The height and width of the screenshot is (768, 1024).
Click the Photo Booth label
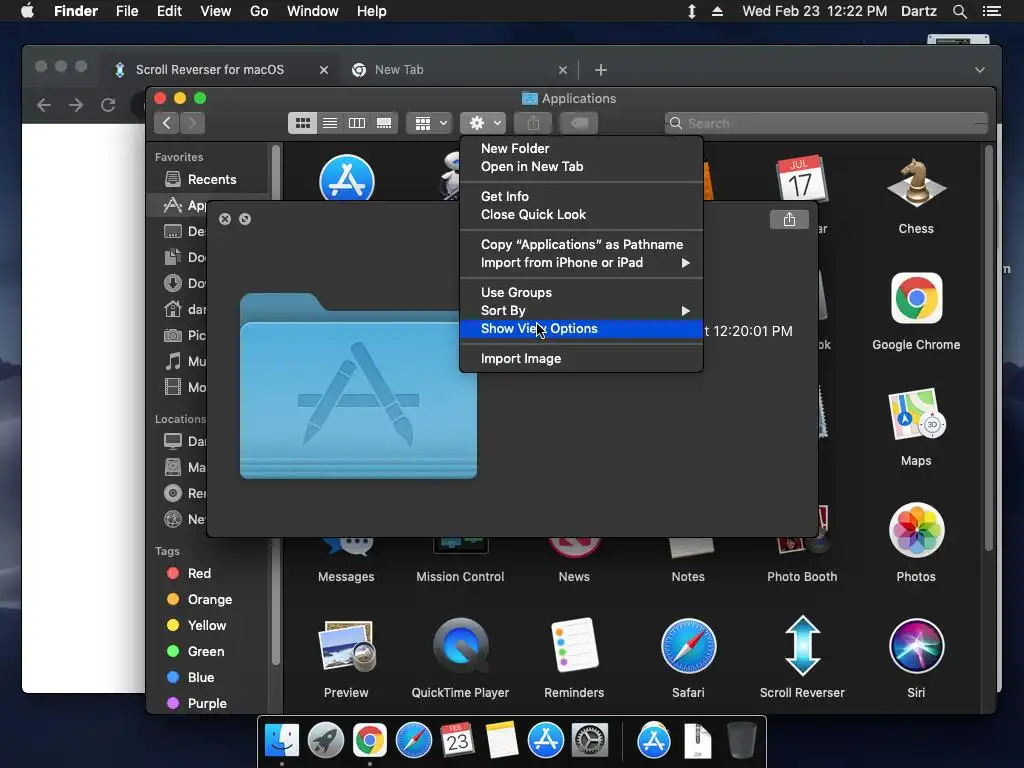click(x=802, y=577)
